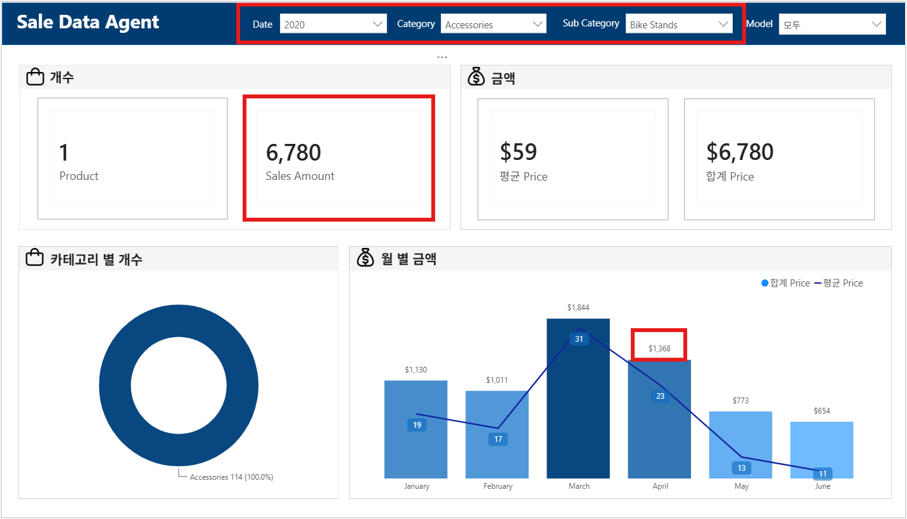Click the May bar in monthly chart
907x519 pixels.
[x=740, y=445]
